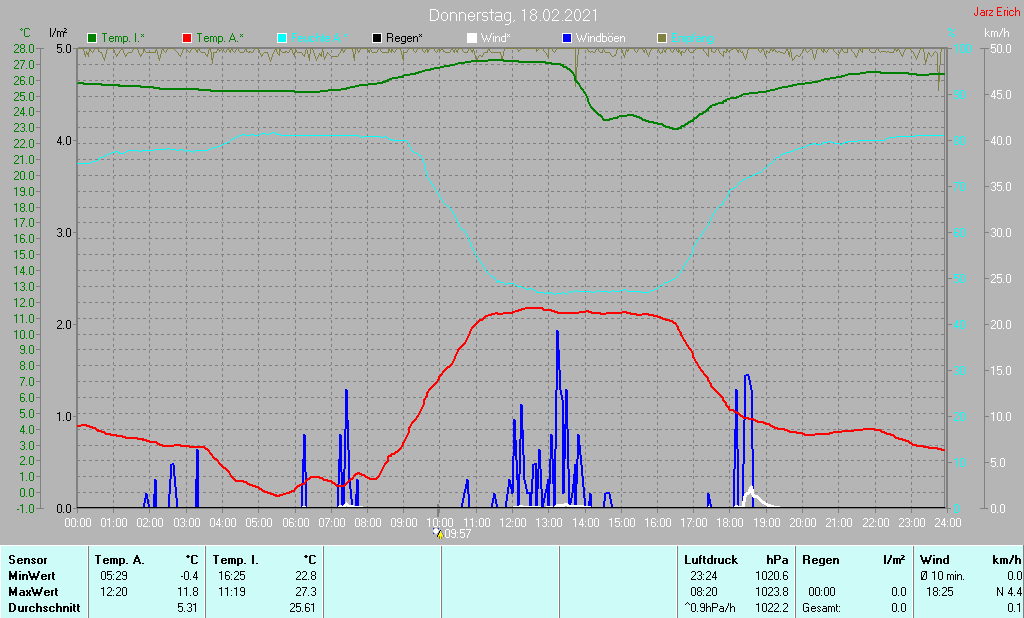
Task: Click the '24:00' x-axis time label
Action: pyautogui.click(x=948, y=523)
